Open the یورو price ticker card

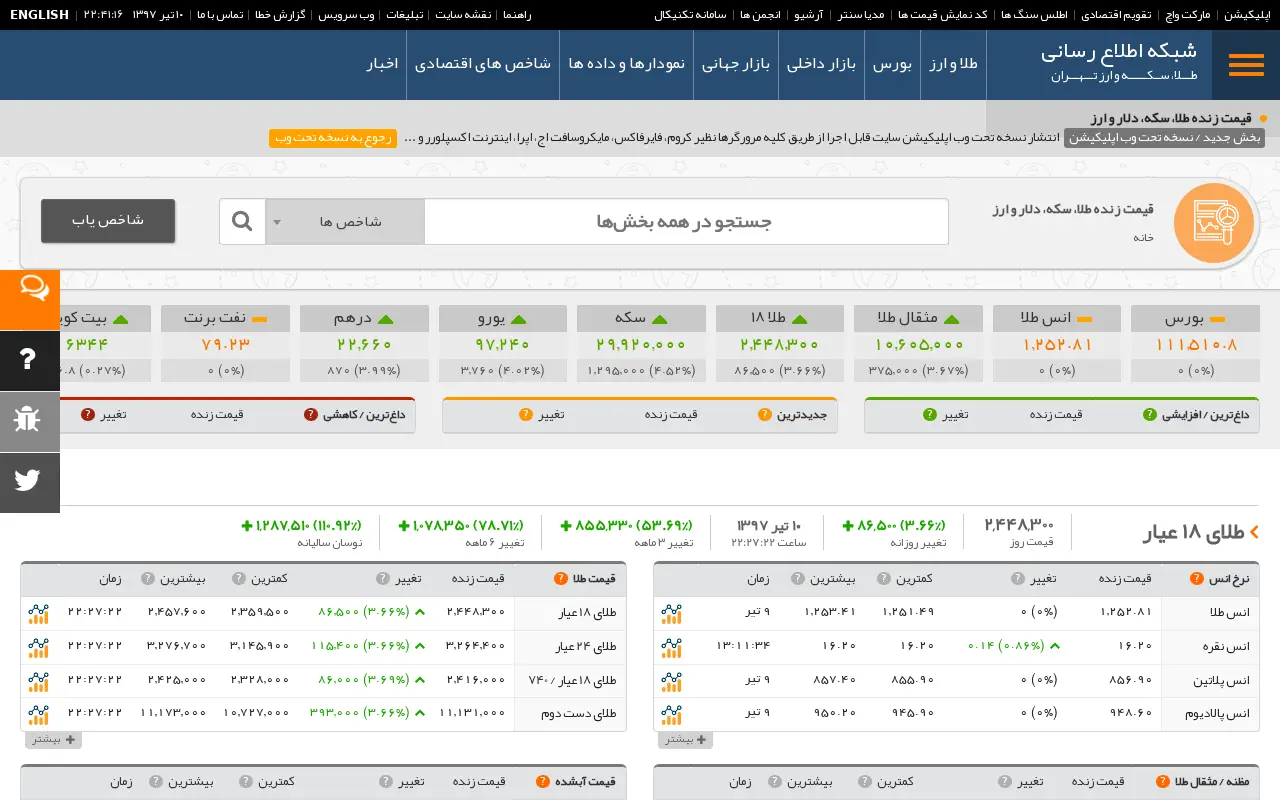(503, 344)
